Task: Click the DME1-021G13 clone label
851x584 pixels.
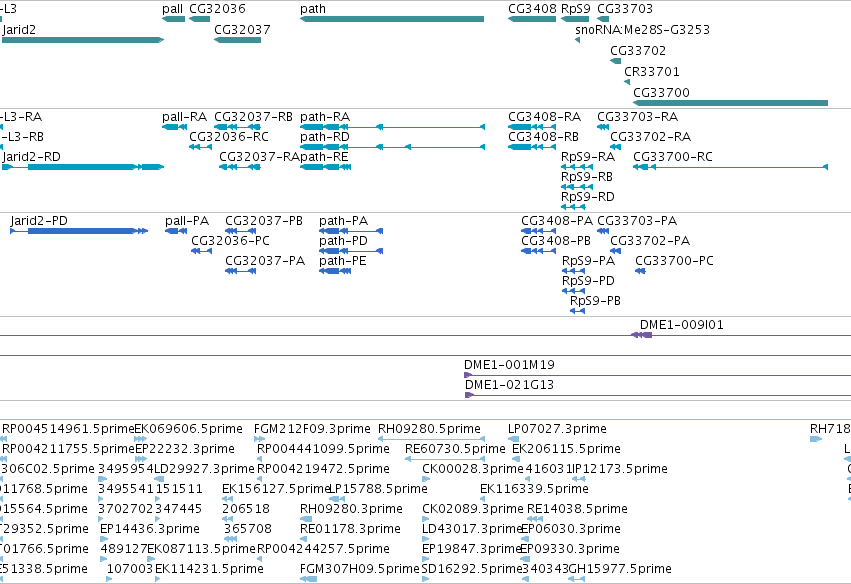Action: click(x=509, y=385)
